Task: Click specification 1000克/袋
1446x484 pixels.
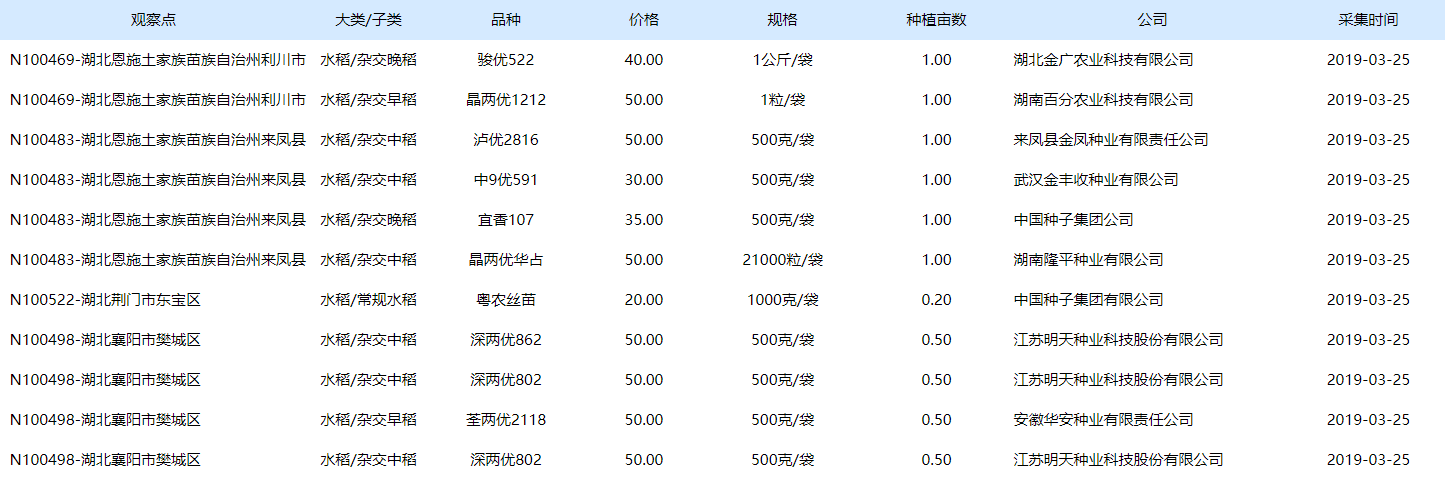Action: click(x=782, y=300)
